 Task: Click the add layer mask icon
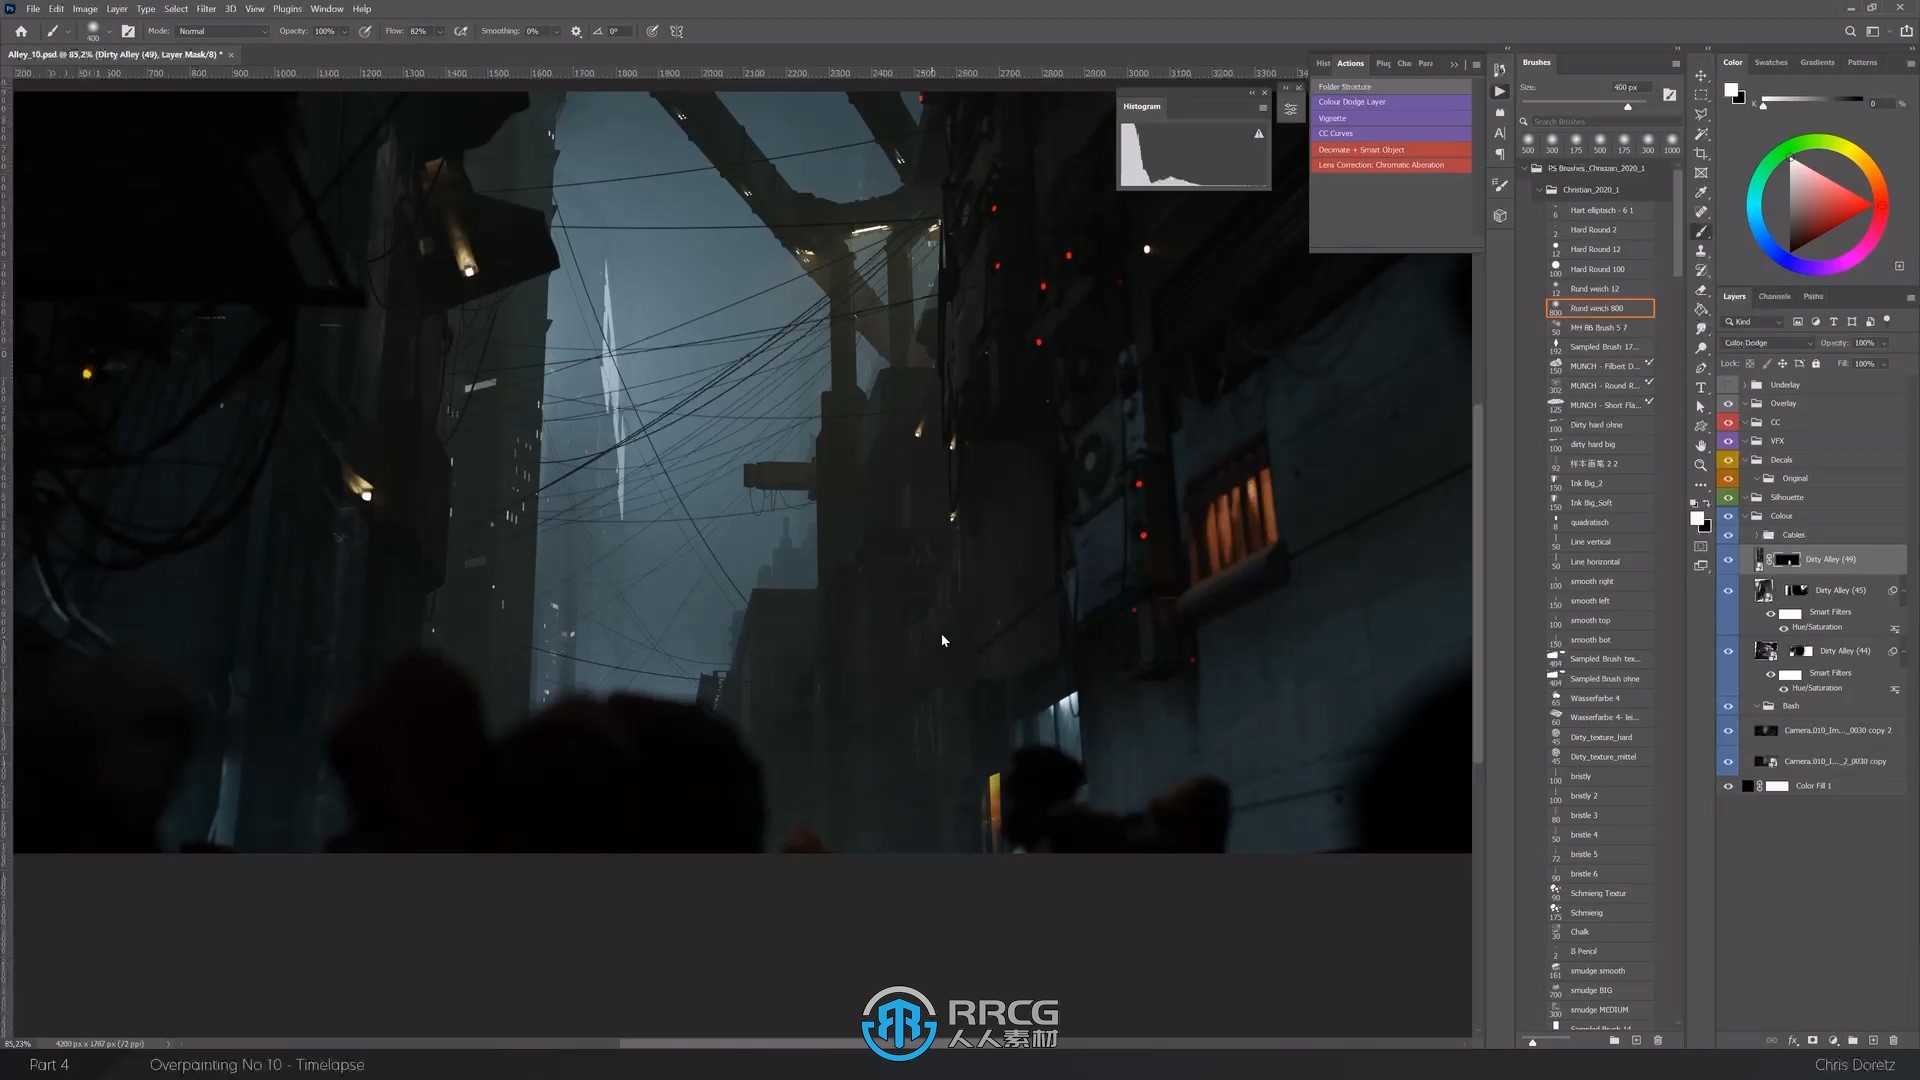[1812, 1041]
